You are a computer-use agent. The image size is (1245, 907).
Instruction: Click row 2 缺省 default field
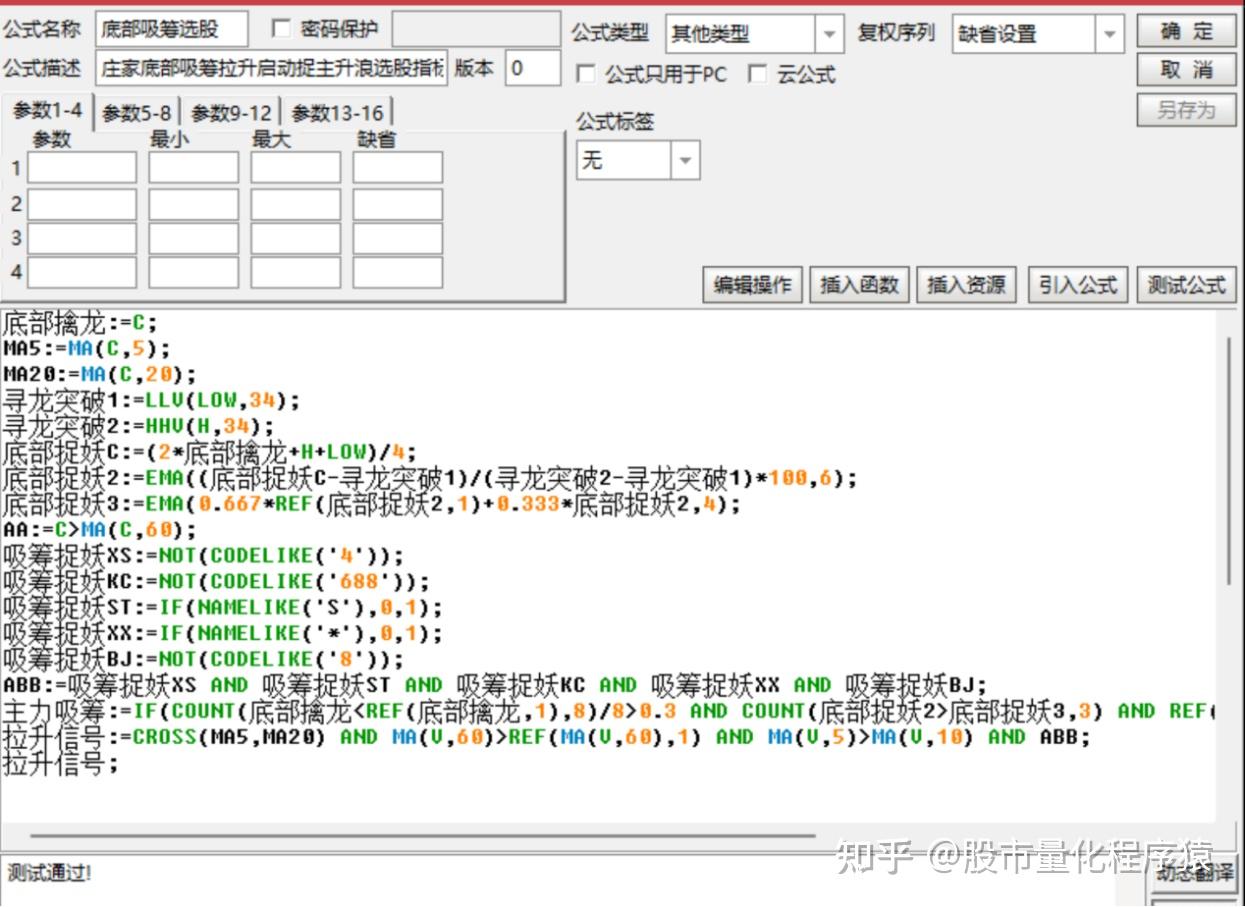coord(398,204)
